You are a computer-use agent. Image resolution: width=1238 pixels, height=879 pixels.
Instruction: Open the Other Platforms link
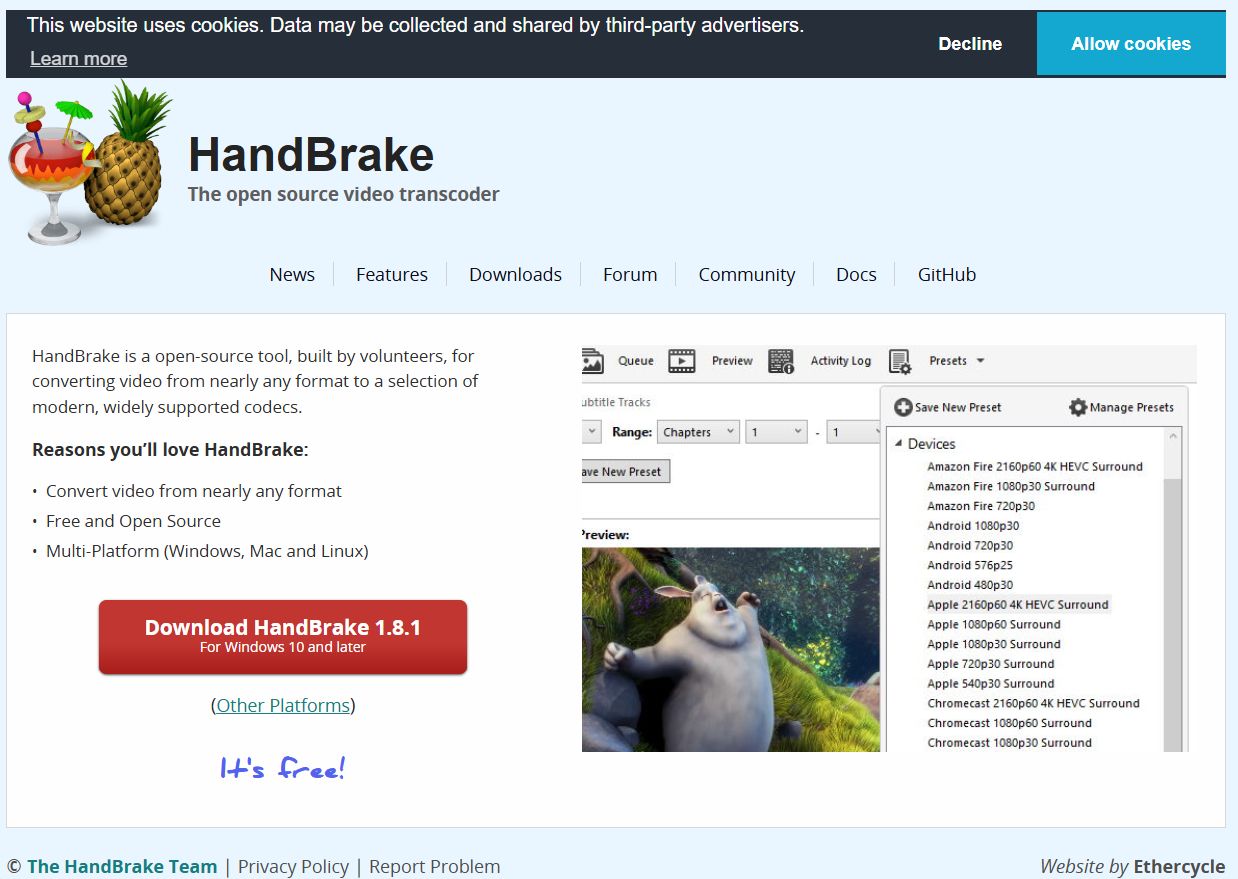(283, 705)
